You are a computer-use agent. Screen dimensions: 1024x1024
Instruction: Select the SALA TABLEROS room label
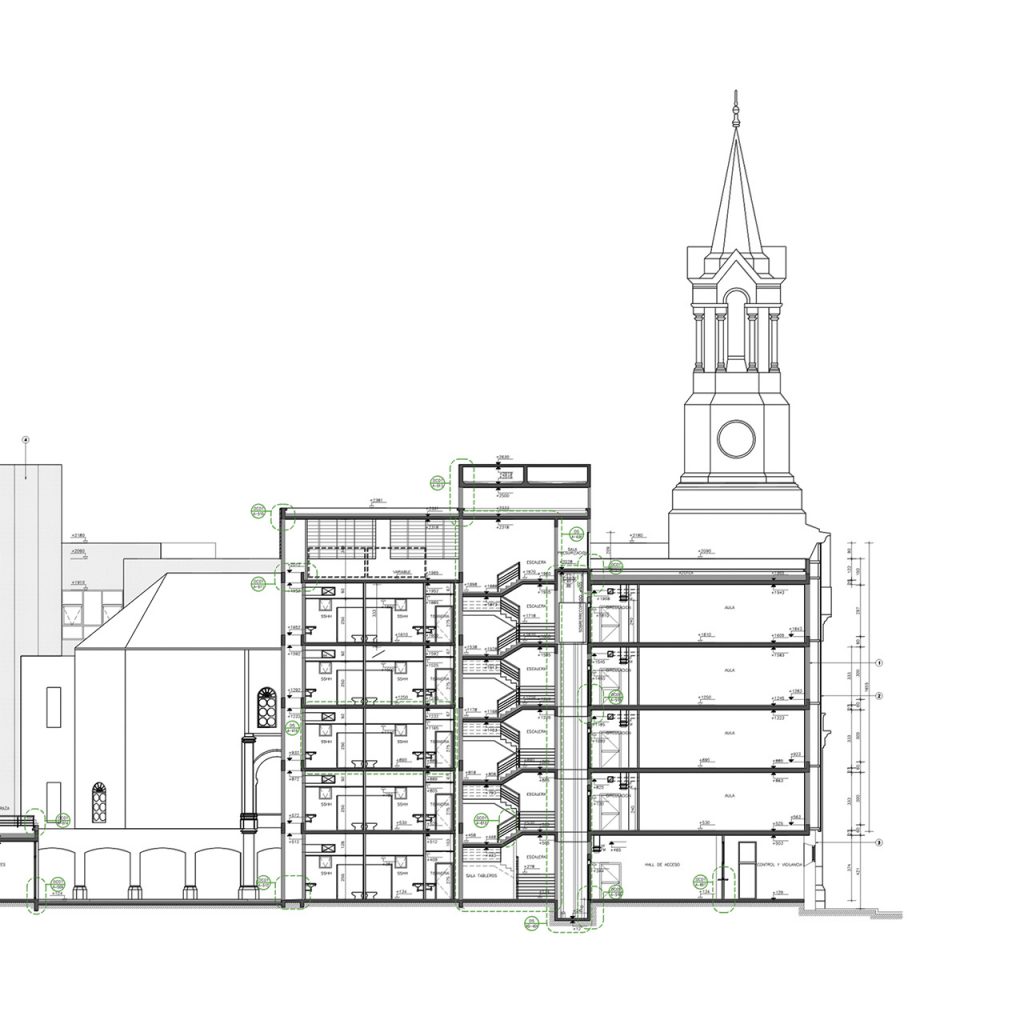(x=482, y=875)
